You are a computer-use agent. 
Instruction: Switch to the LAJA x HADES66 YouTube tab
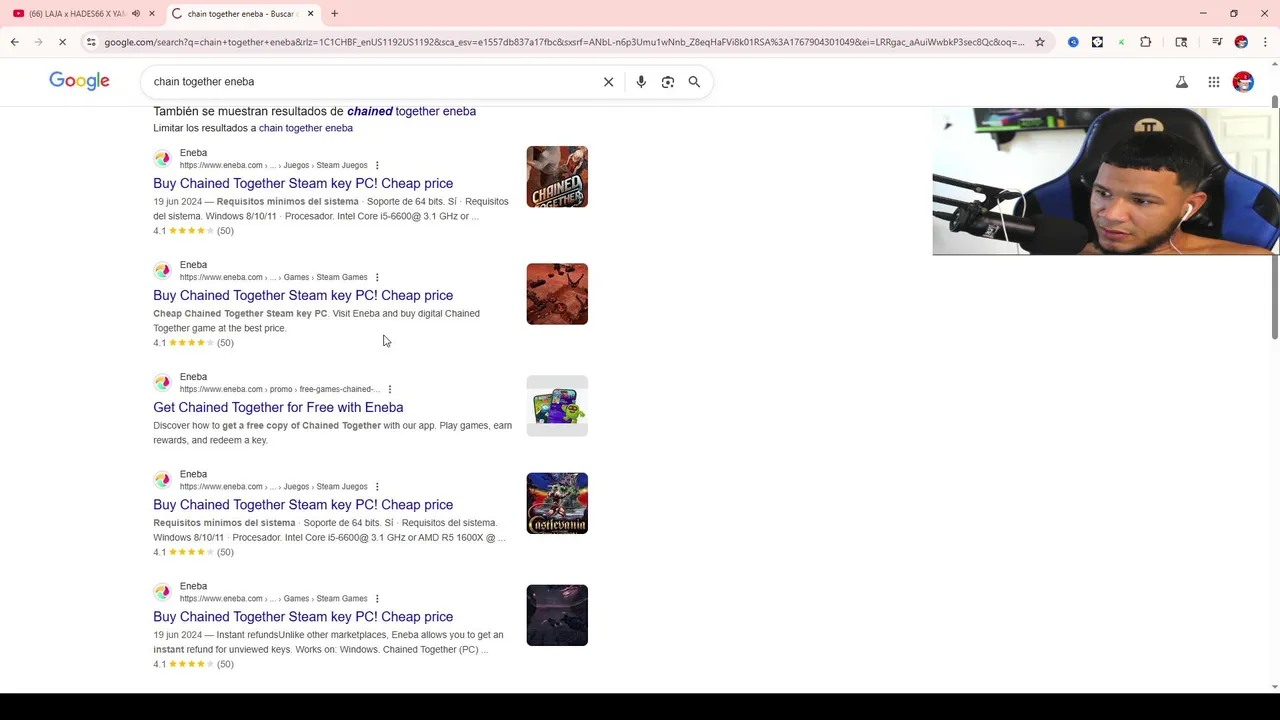[x=76, y=14]
